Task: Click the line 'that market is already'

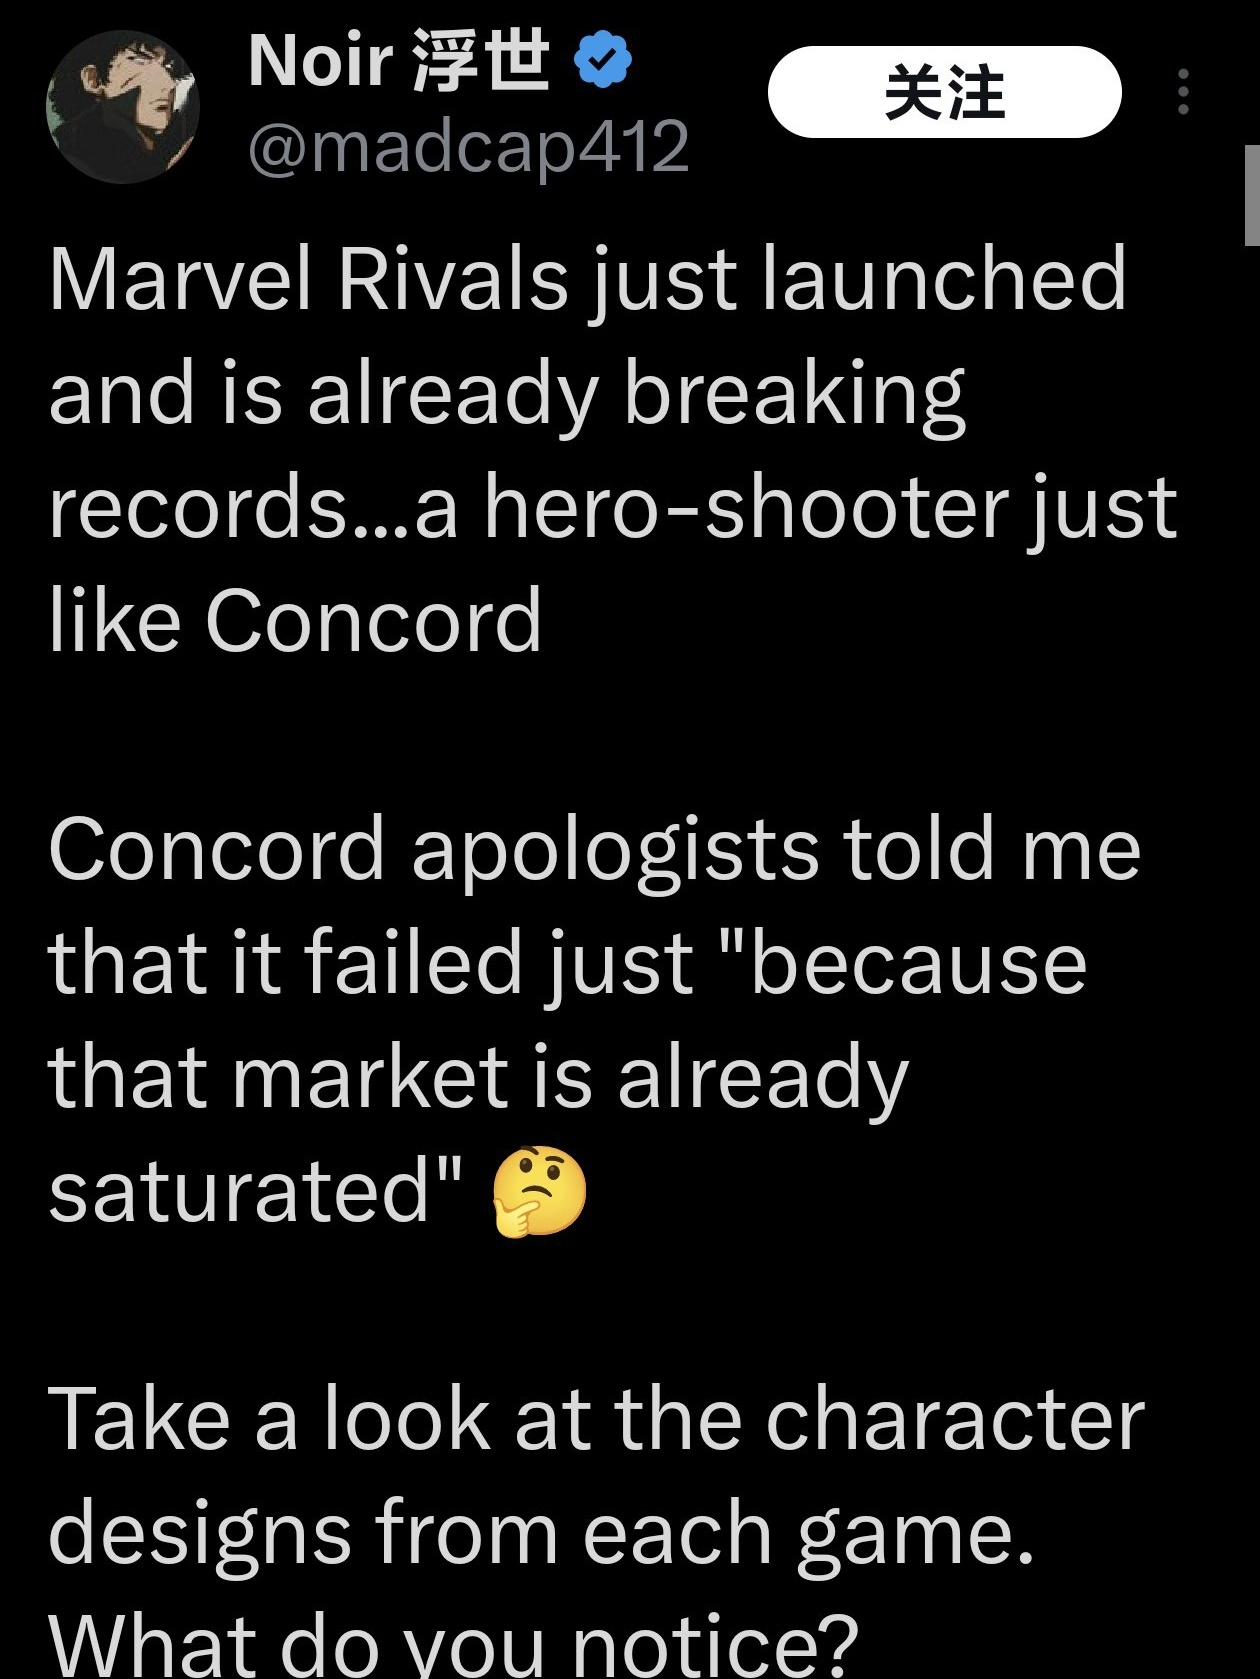Action: 478,1078
